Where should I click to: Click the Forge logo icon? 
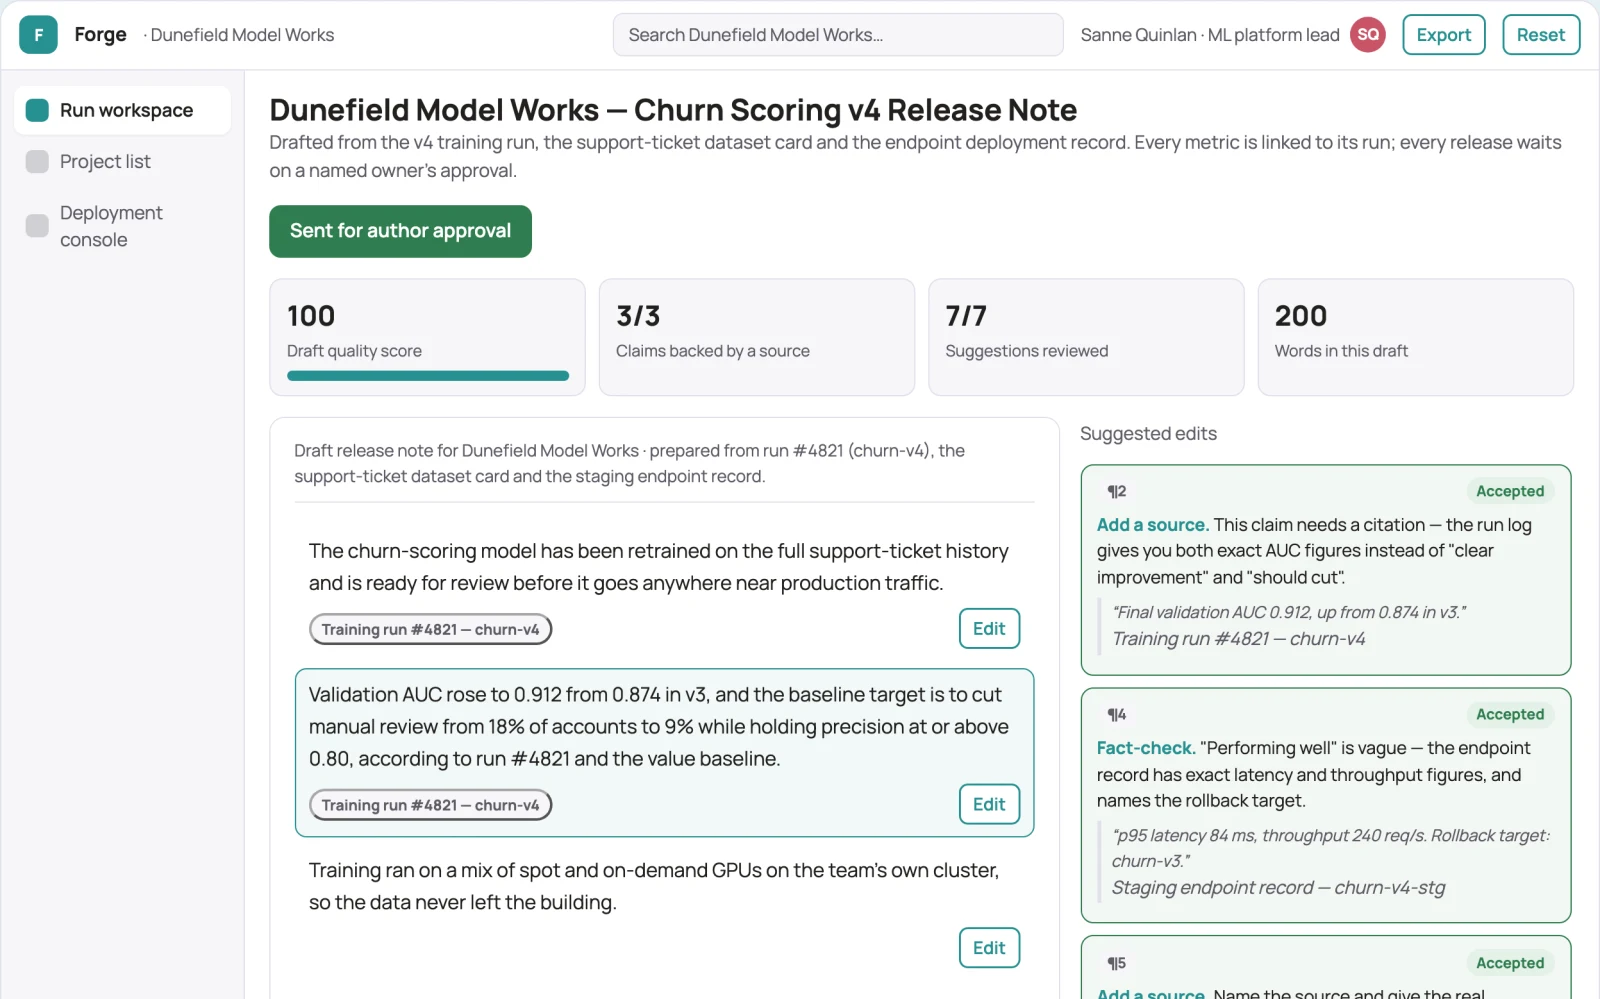pos(38,35)
